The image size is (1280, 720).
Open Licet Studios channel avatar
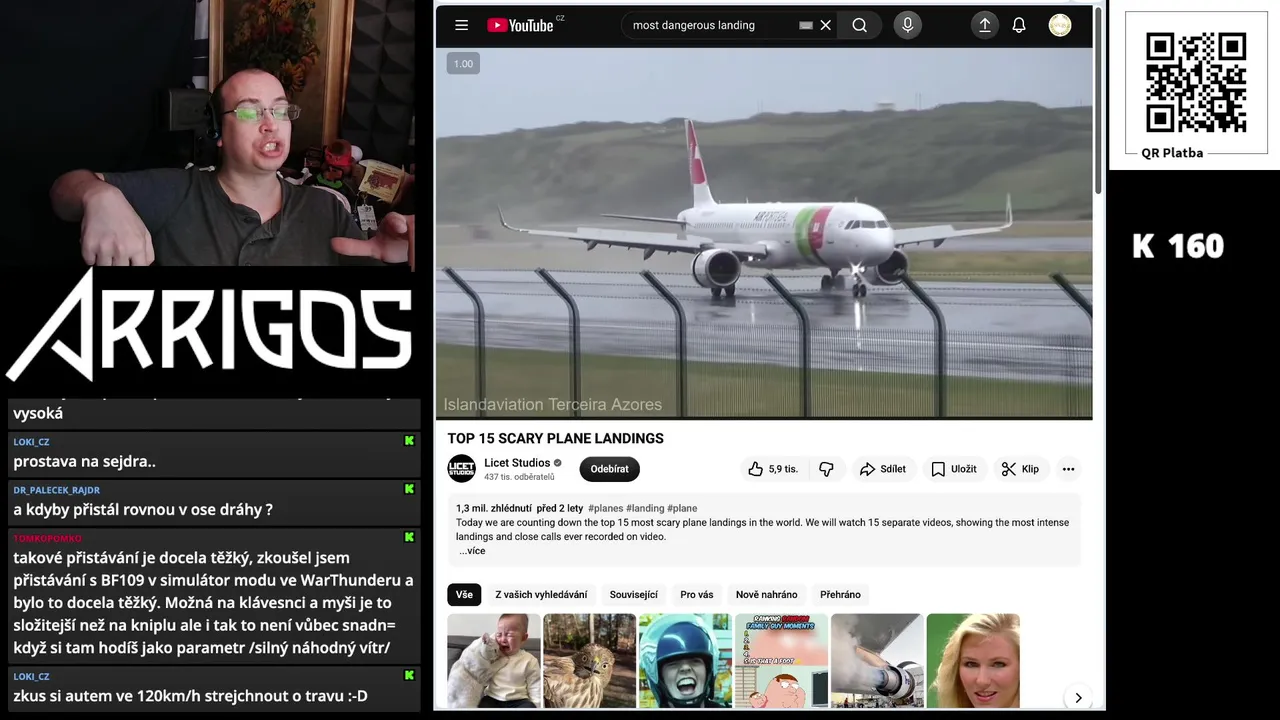tap(461, 468)
